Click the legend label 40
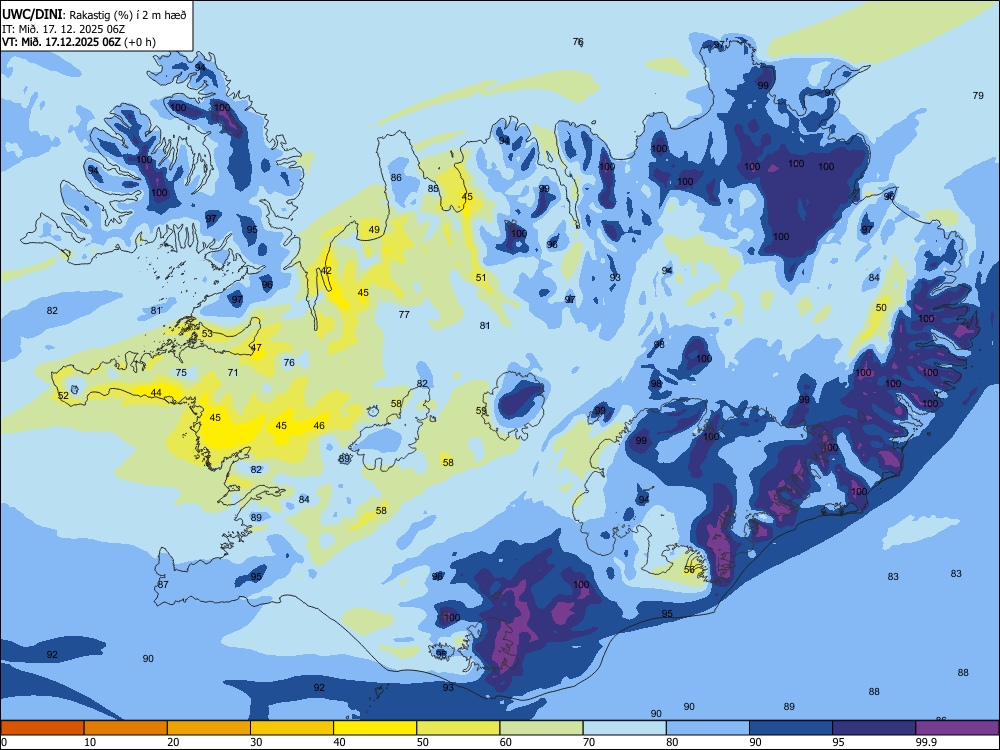Screen dimensions: 1000x750 tap(339, 742)
